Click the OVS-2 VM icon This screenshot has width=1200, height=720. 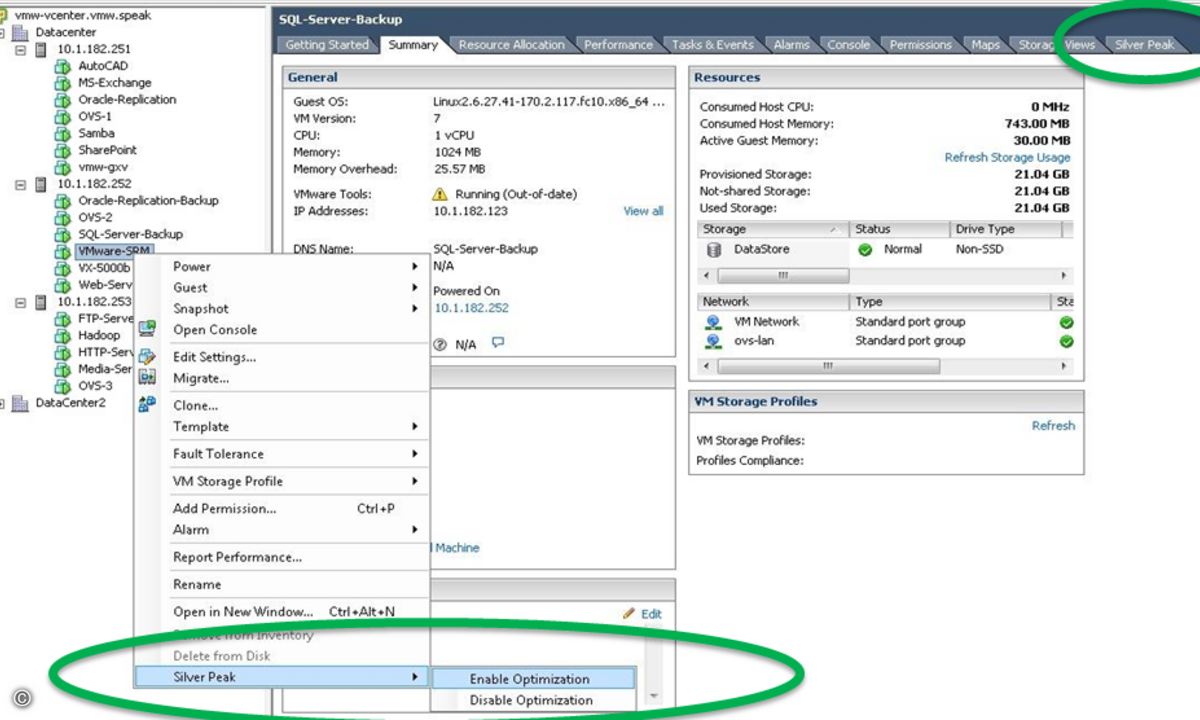[63, 218]
